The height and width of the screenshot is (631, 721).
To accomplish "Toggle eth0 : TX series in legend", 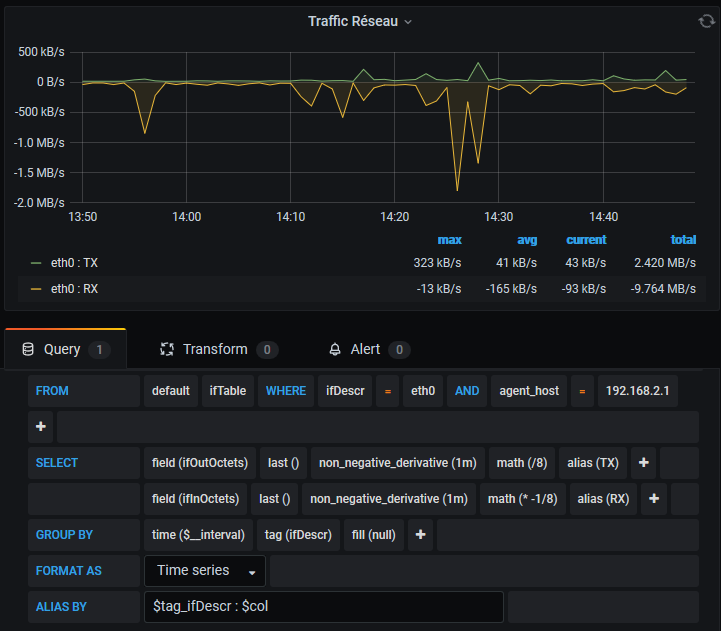I will (75, 263).
